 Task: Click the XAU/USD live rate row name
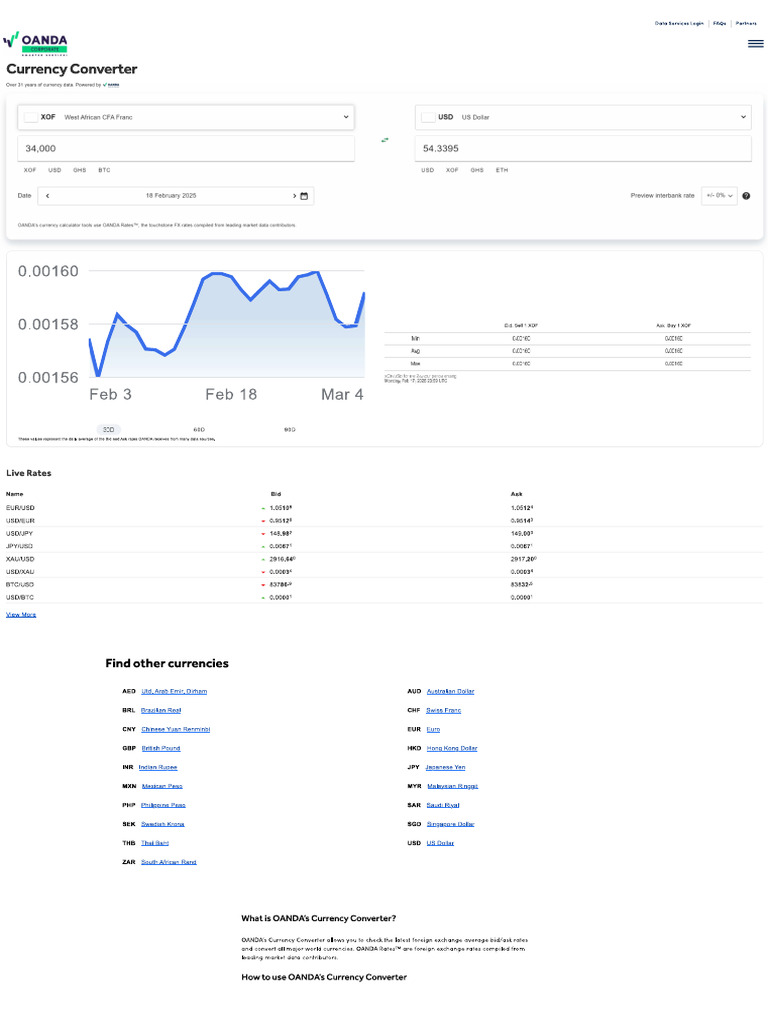coord(20,559)
